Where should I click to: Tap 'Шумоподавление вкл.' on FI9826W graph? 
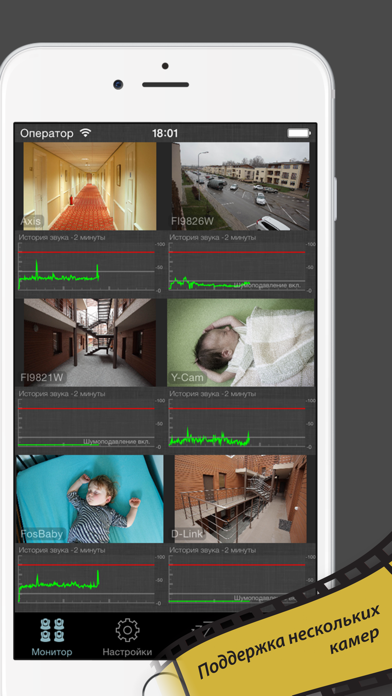[267, 285]
